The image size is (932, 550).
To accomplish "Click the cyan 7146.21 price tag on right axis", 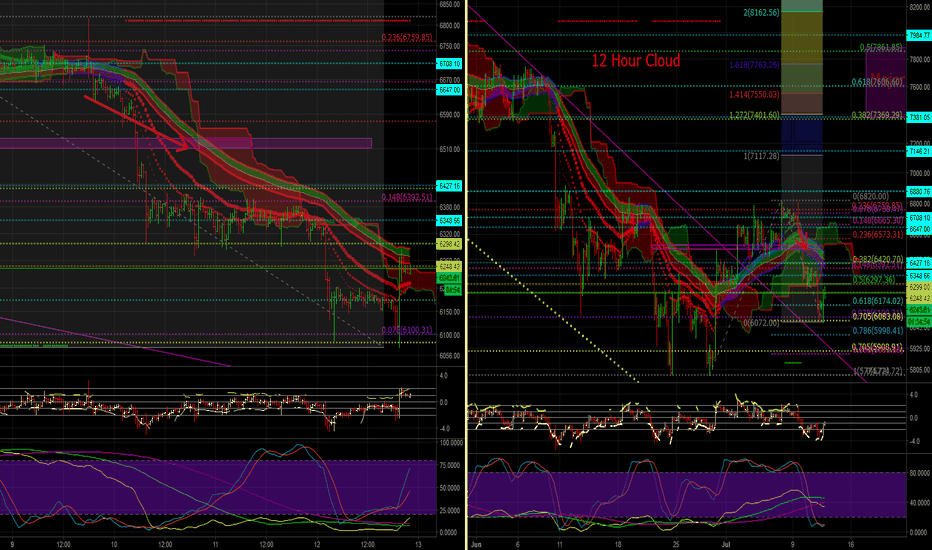I will pyautogui.click(x=919, y=152).
